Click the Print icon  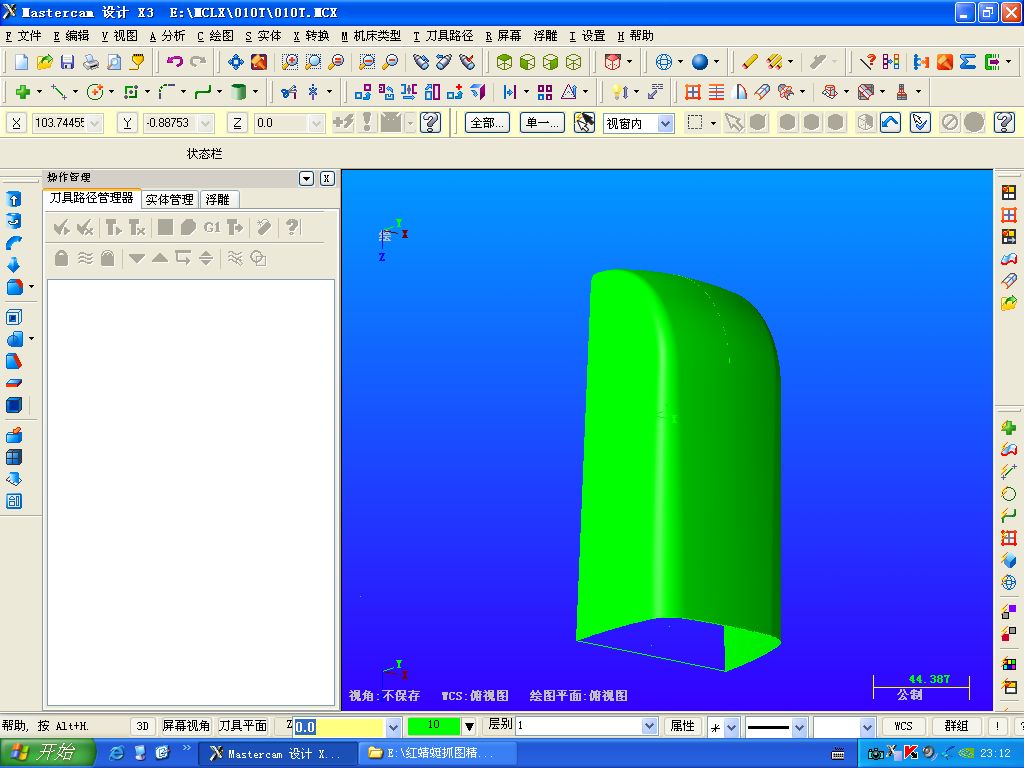pos(91,62)
